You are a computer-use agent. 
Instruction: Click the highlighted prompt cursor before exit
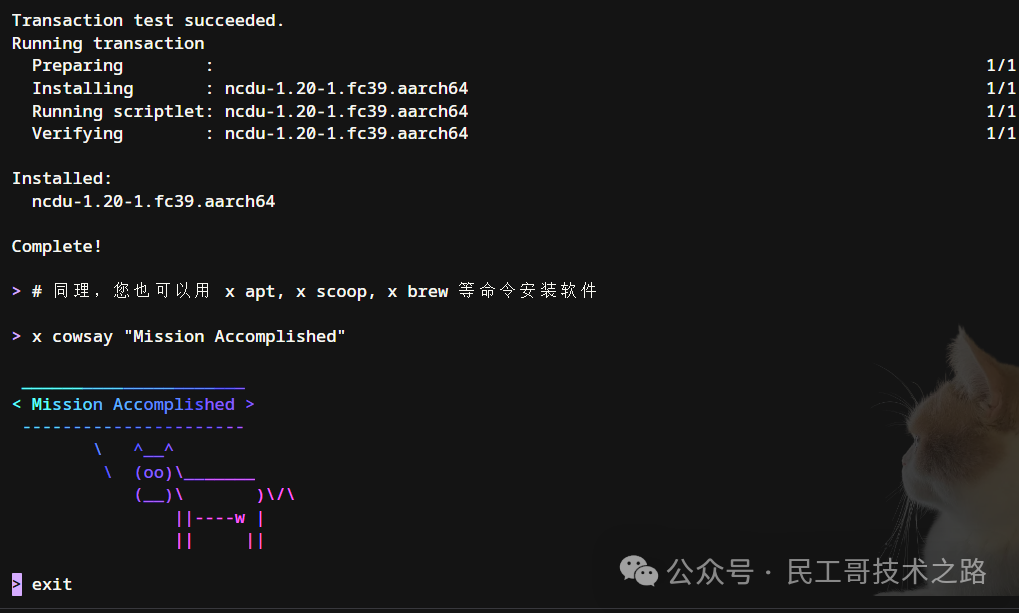(x=16, y=584)
